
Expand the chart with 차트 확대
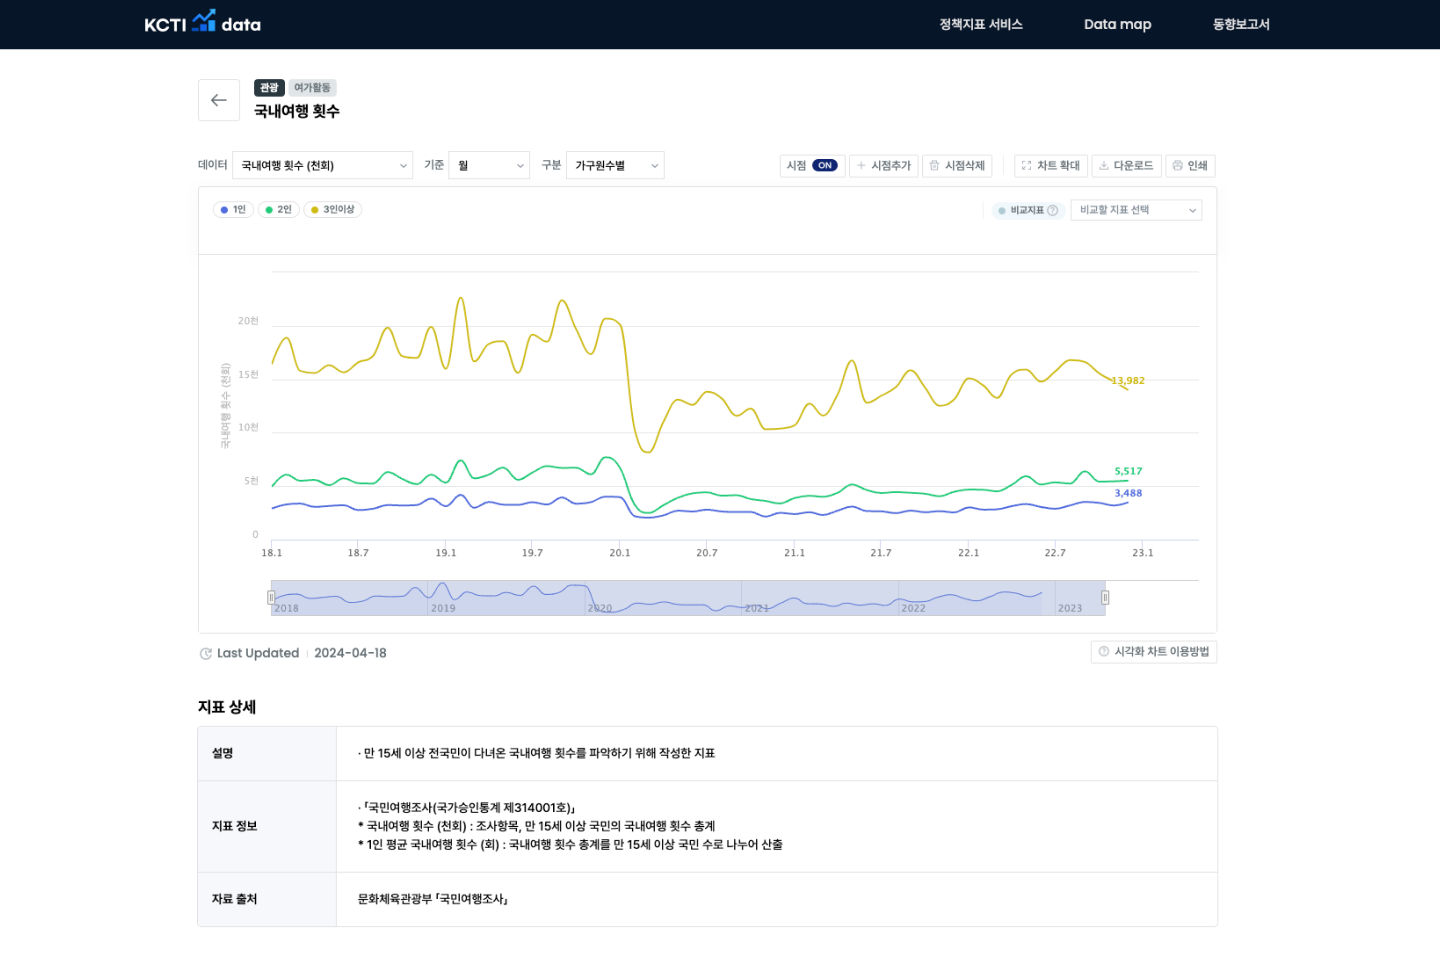point(1050,166)
